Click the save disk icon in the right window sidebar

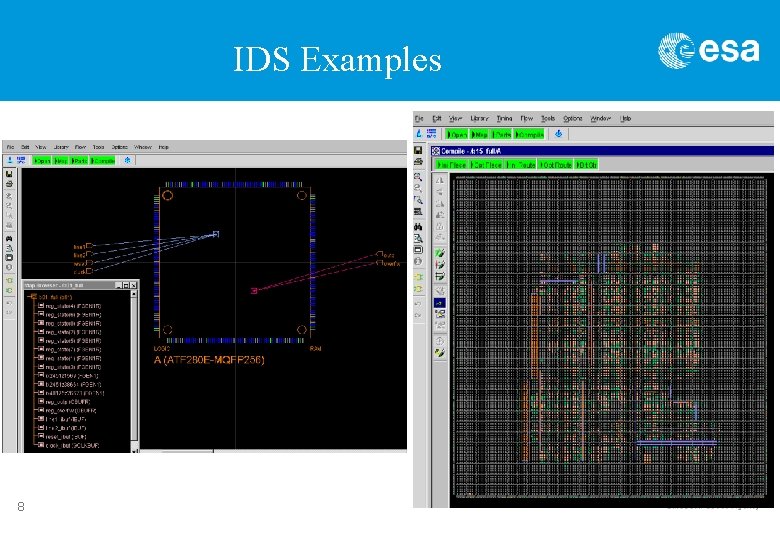[x=418, y=150]
